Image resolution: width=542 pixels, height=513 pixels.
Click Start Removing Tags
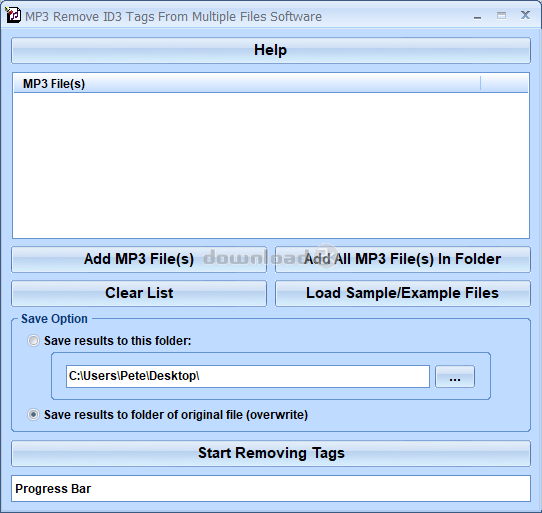[271, 453]
